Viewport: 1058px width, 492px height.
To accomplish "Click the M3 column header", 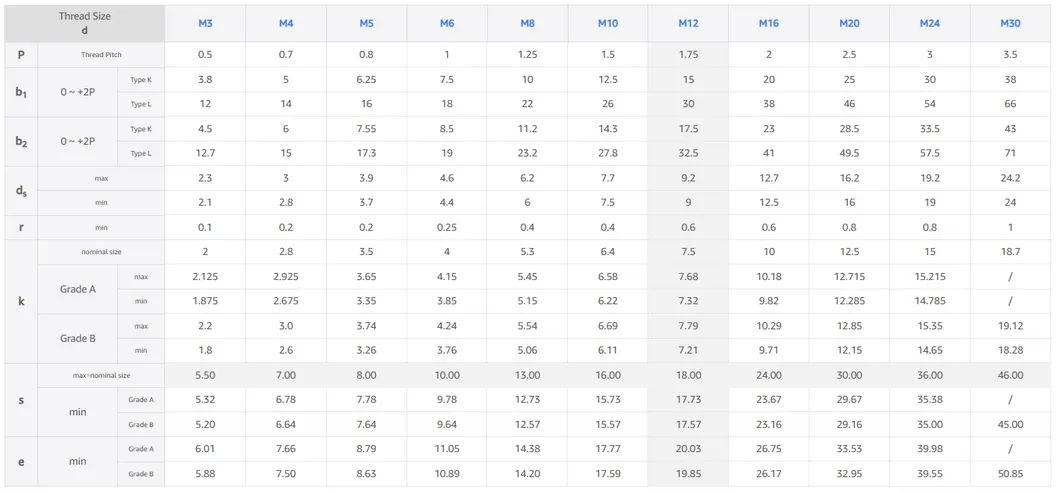I will pos(205,23).
